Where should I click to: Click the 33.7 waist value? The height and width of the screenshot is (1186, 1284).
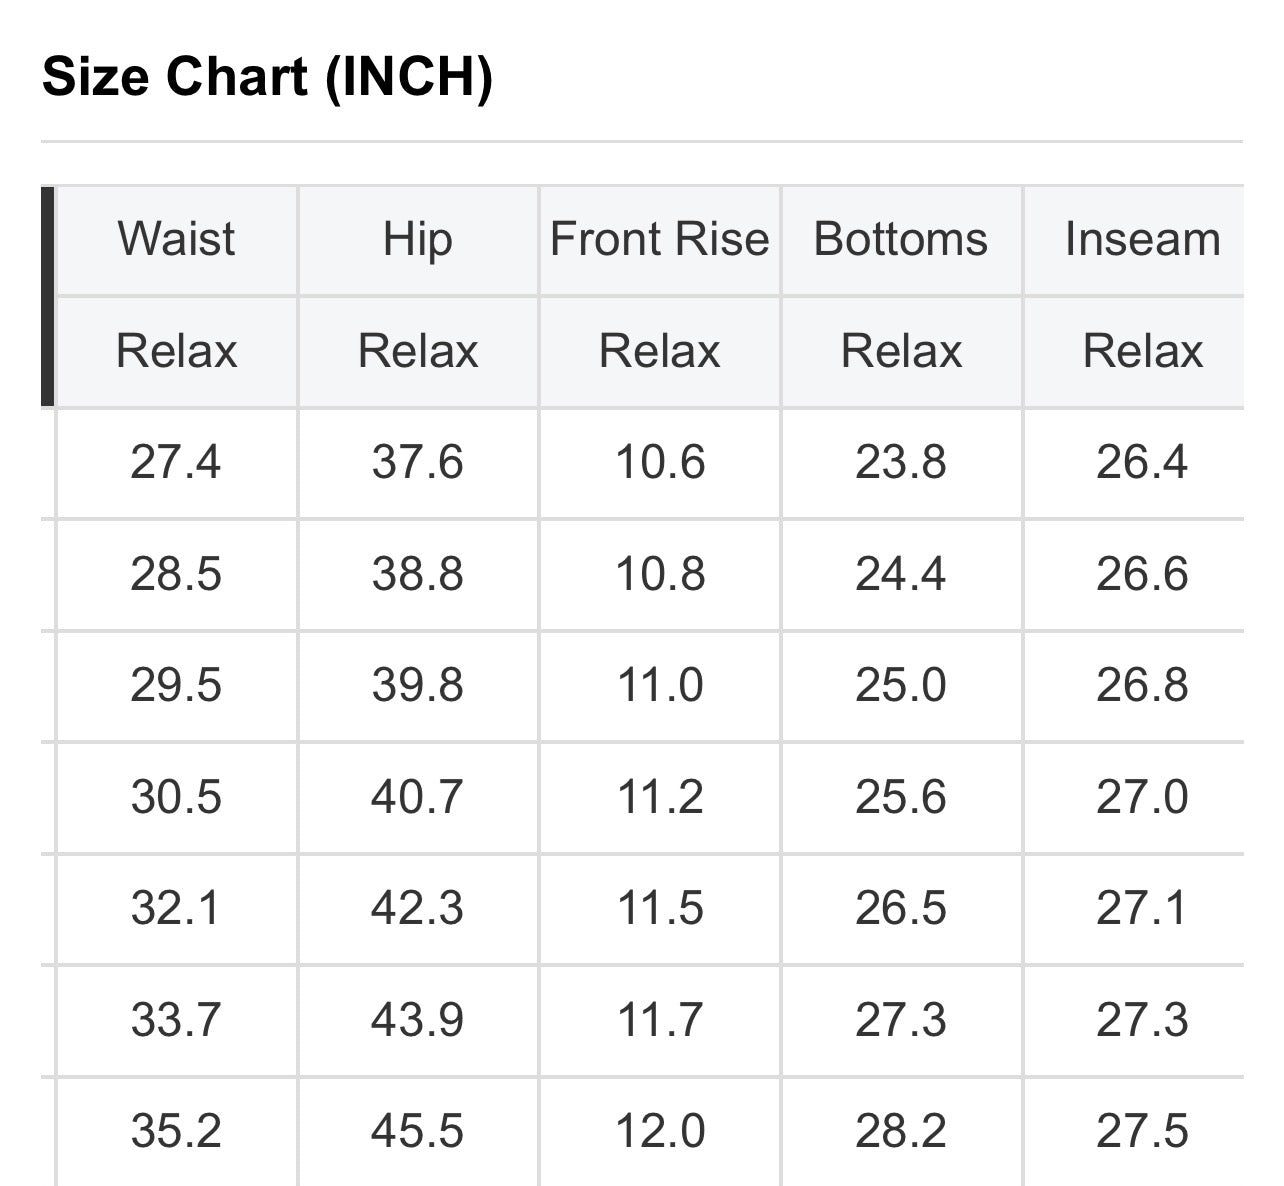[x=176, y=1020]
